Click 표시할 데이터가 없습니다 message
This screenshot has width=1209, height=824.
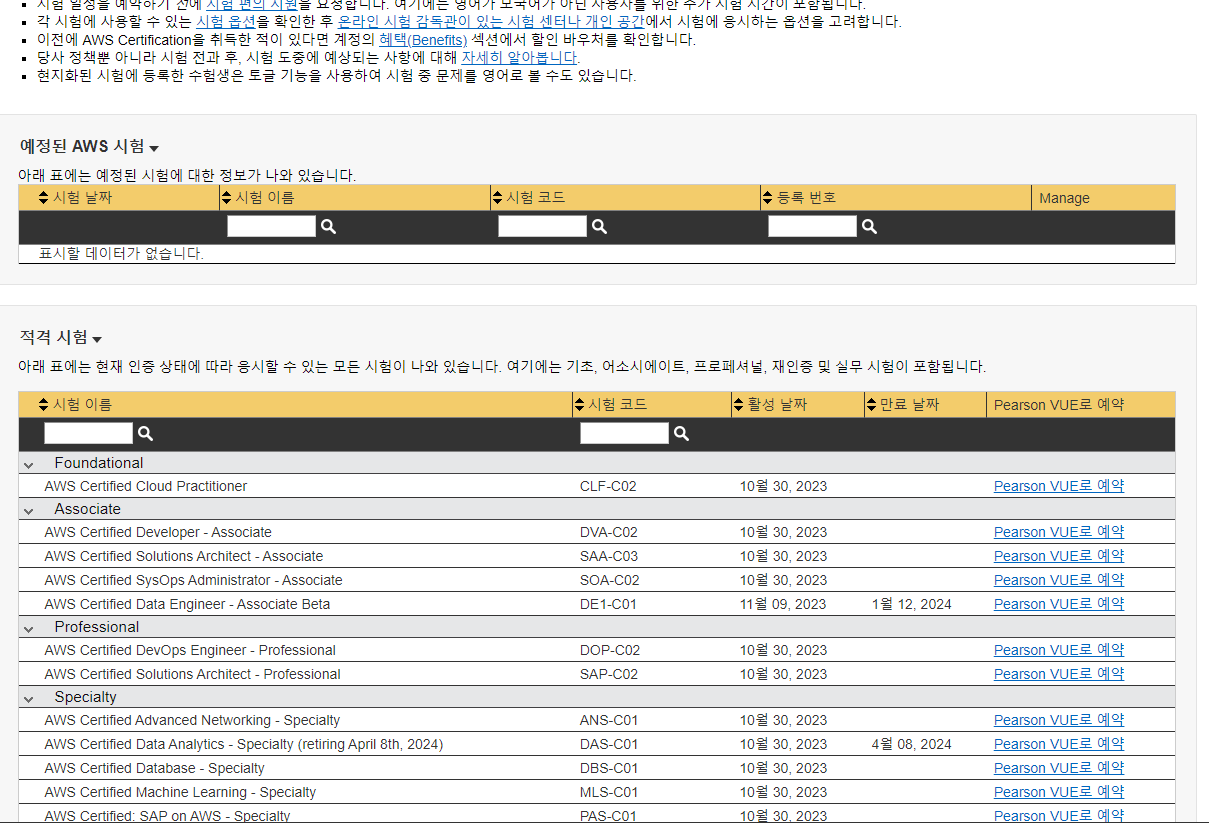121,254
